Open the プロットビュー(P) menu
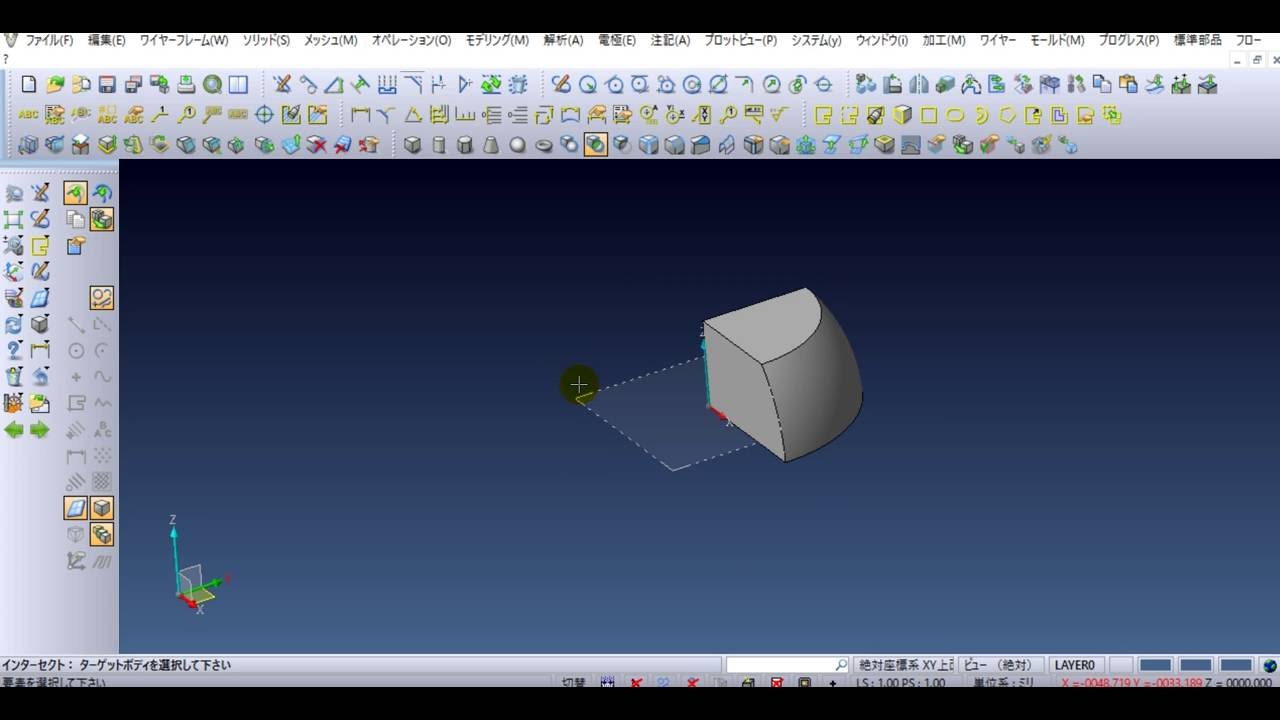 pos(740,40)
